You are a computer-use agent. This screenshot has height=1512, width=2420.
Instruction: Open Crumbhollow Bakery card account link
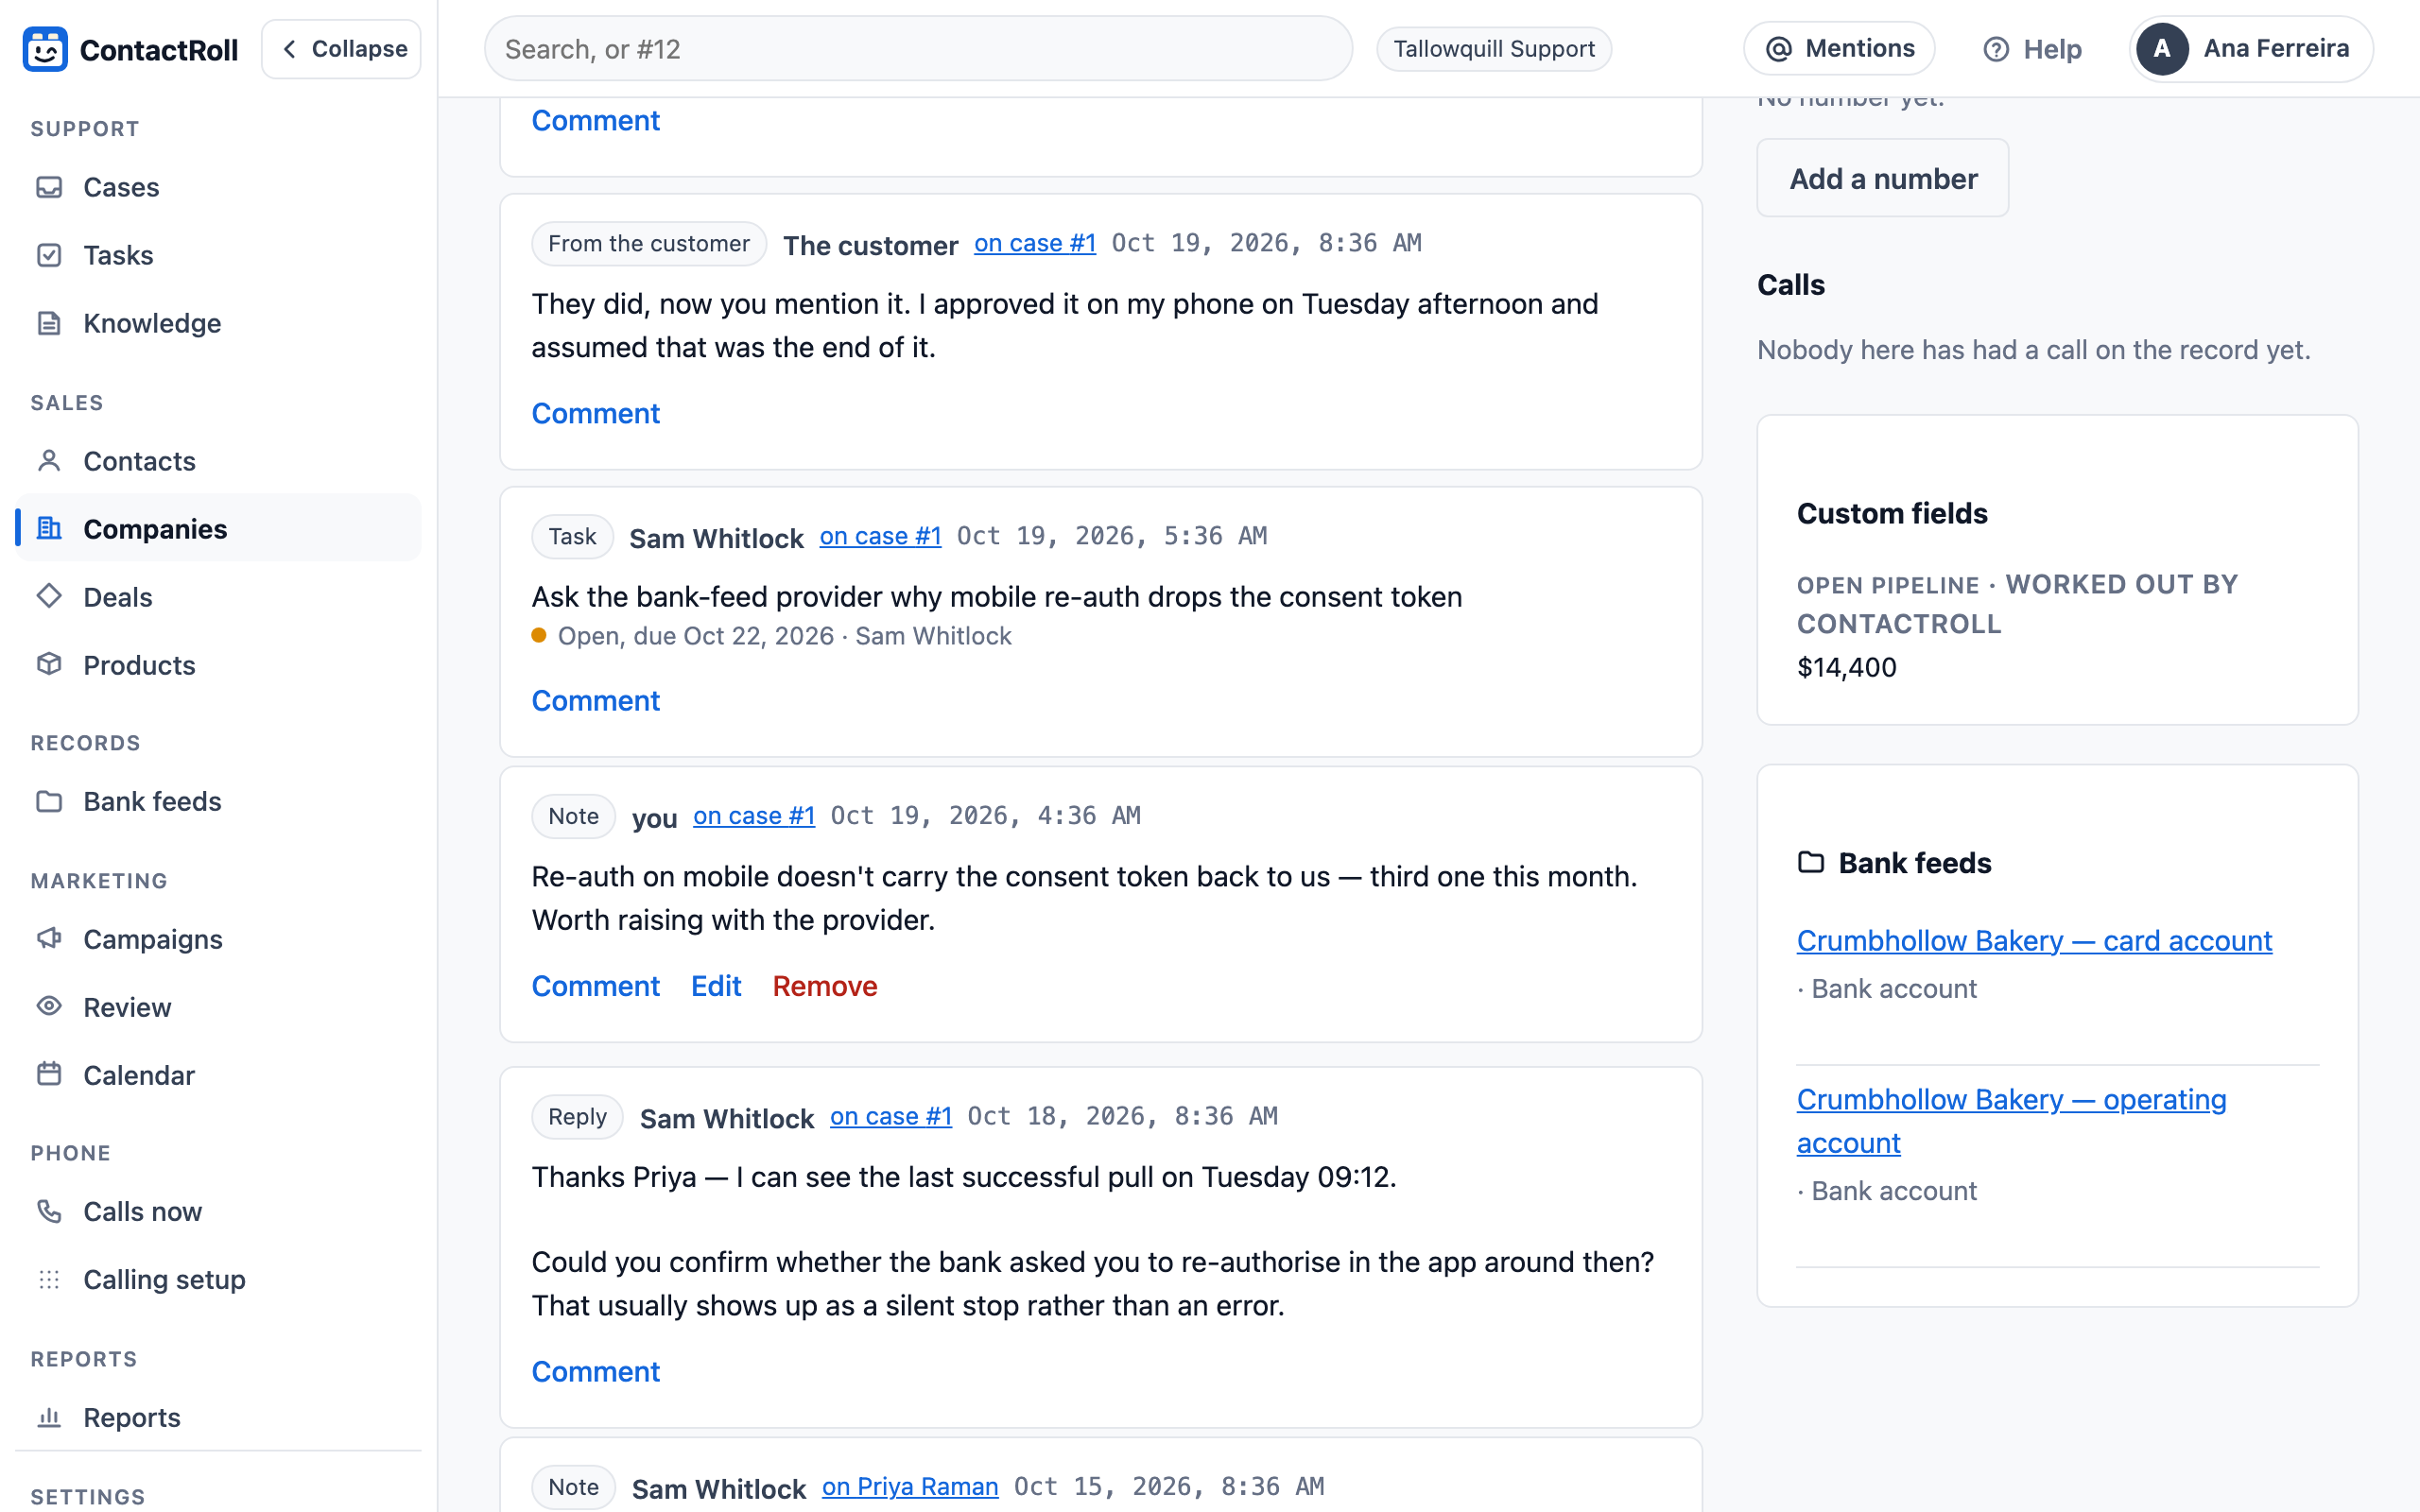(2034, 940)
